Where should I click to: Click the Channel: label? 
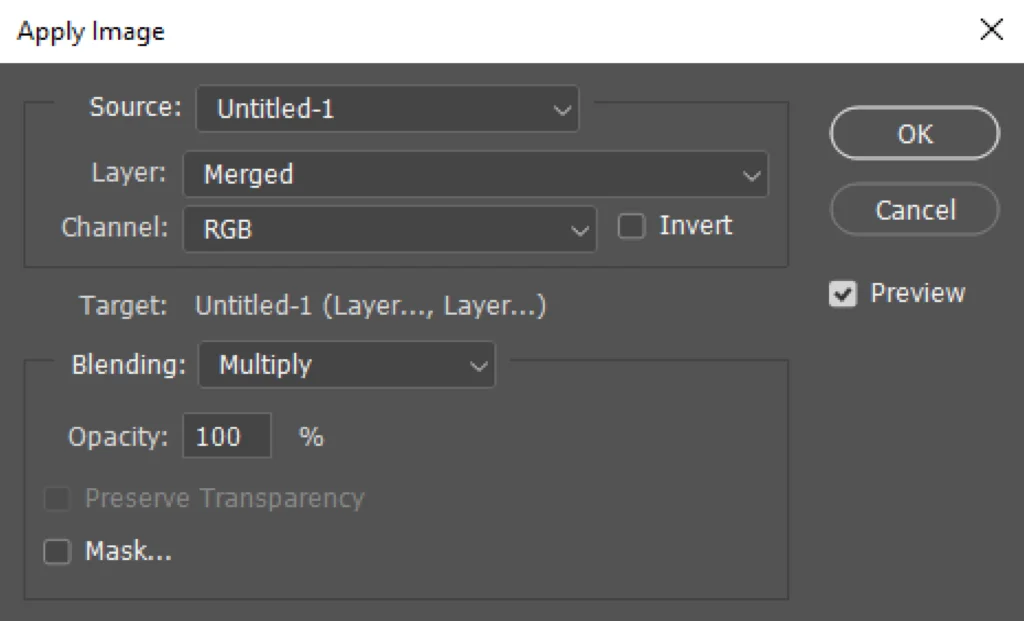click(115, 227)
